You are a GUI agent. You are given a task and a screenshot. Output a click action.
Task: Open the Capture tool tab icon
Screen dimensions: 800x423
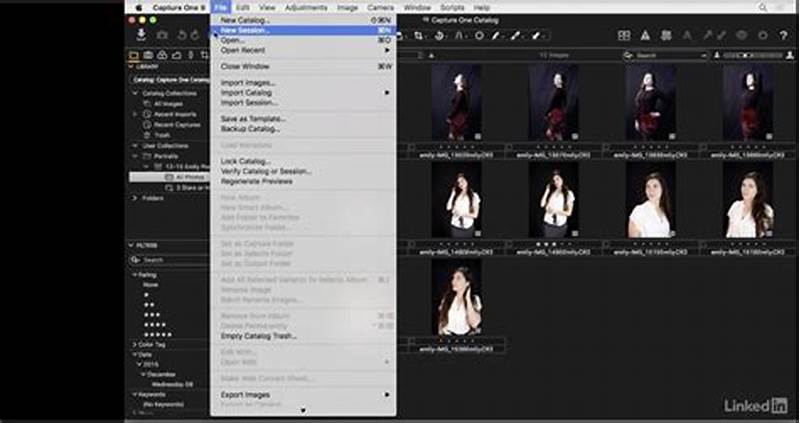(148, 55)
